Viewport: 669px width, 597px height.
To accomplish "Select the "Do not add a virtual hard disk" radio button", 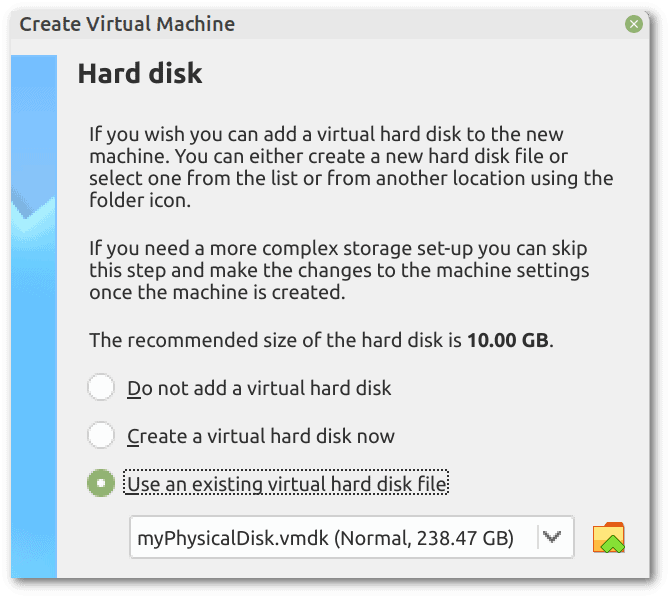I will [x=101, y=387].
